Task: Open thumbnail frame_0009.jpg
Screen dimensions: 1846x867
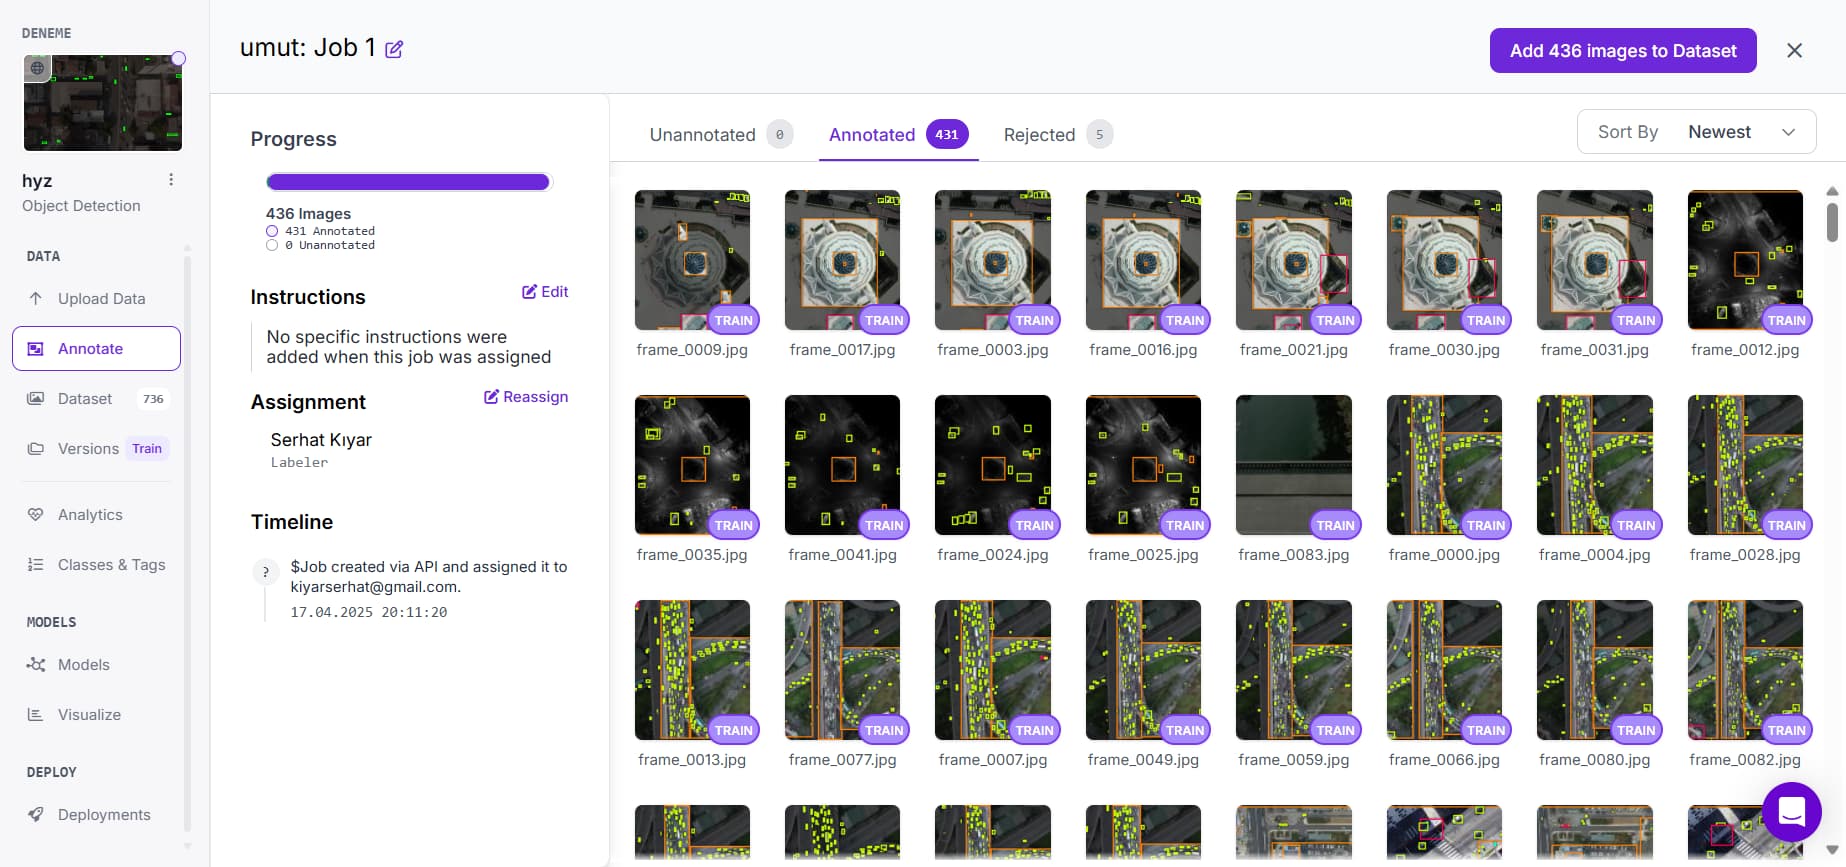Action: point(692,260)
